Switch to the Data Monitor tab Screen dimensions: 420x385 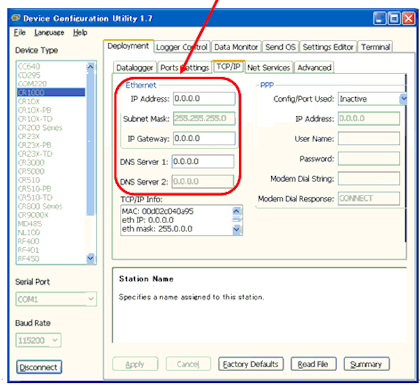(236, 47)
